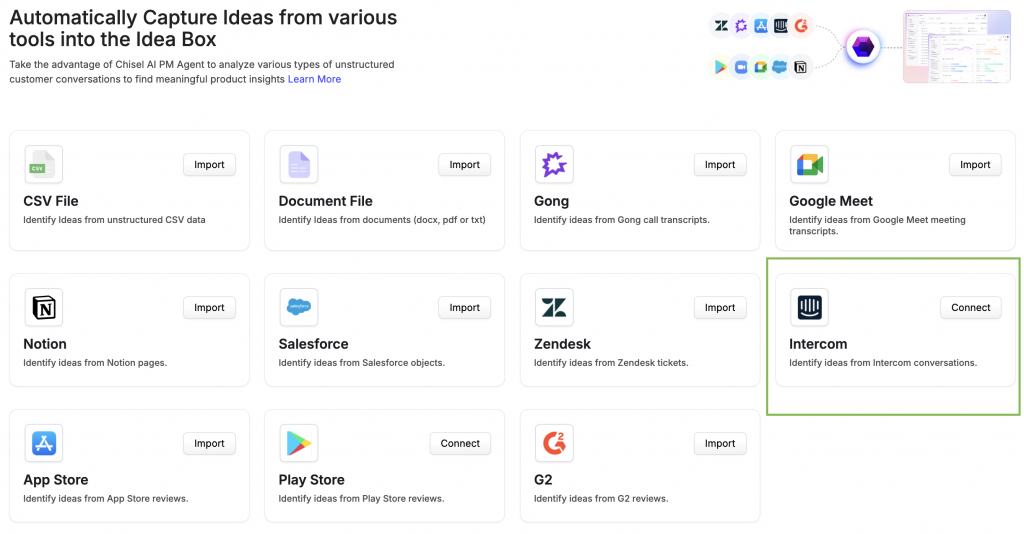Click the Gong logo icon
This screenshot has height=534, width=1024.
(x=553, y=165)
